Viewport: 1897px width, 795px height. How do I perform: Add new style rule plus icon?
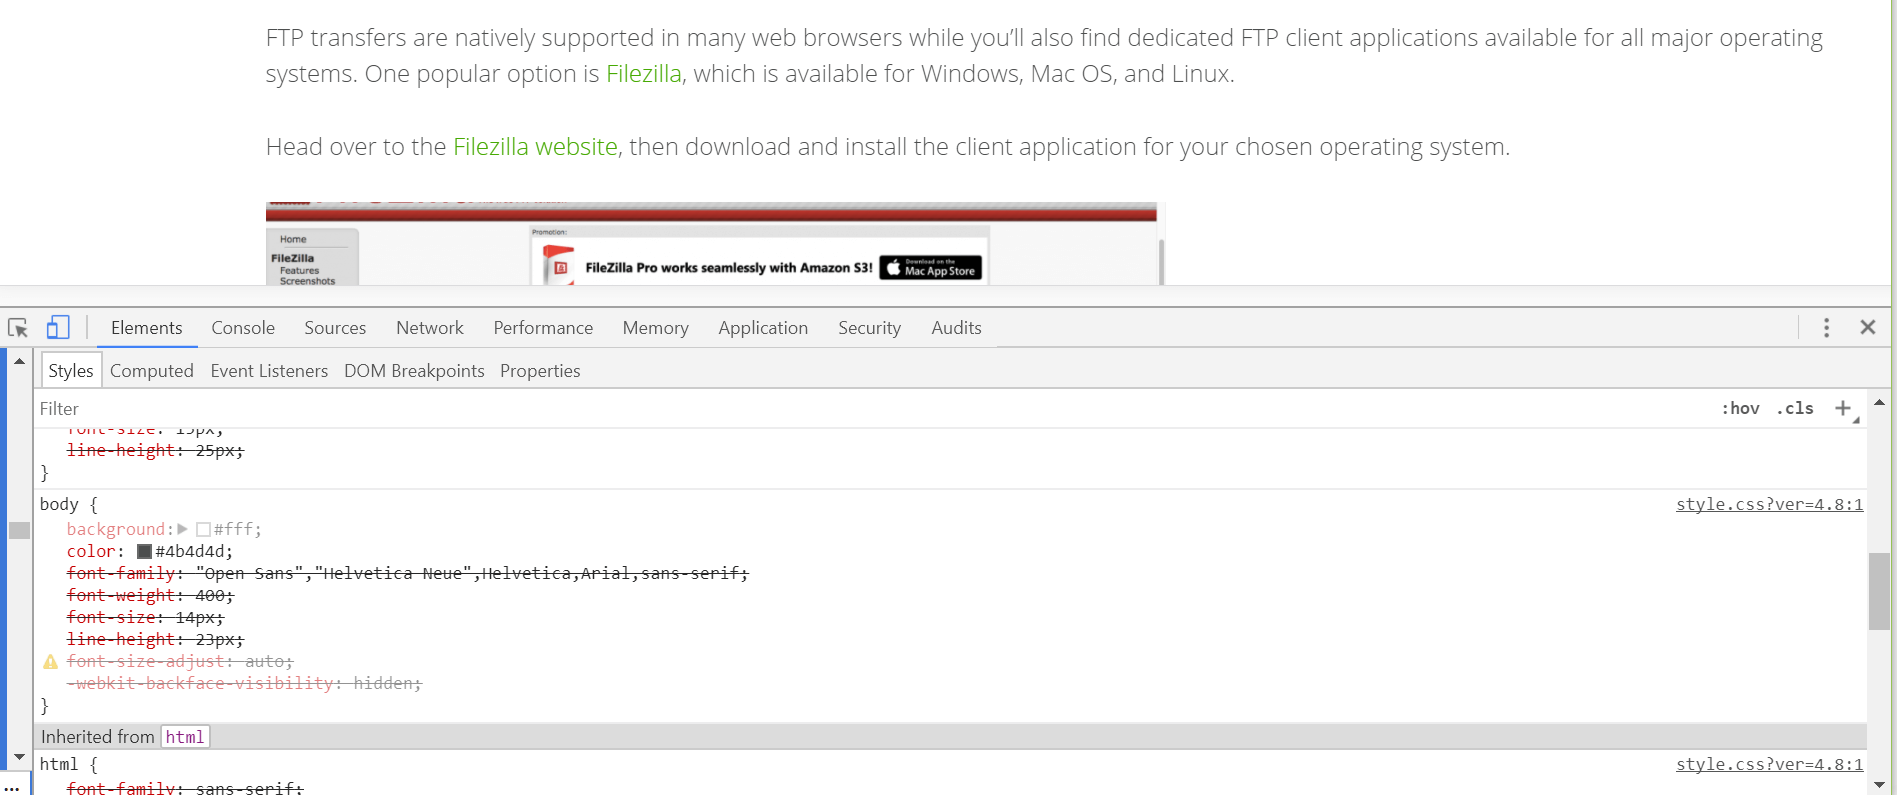1843,408
